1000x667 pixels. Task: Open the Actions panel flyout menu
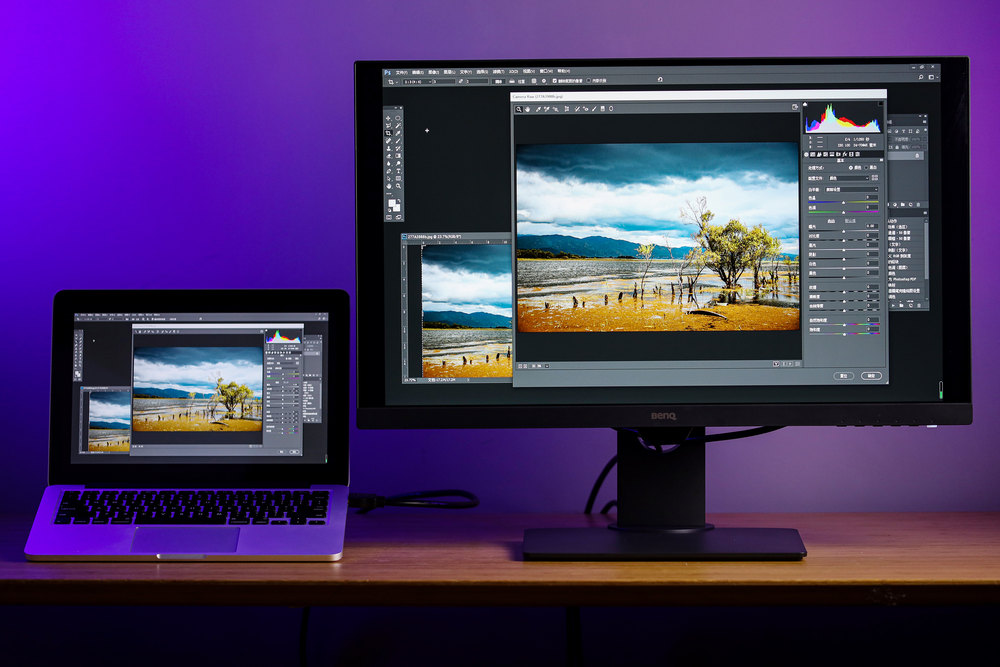[925, 213]
